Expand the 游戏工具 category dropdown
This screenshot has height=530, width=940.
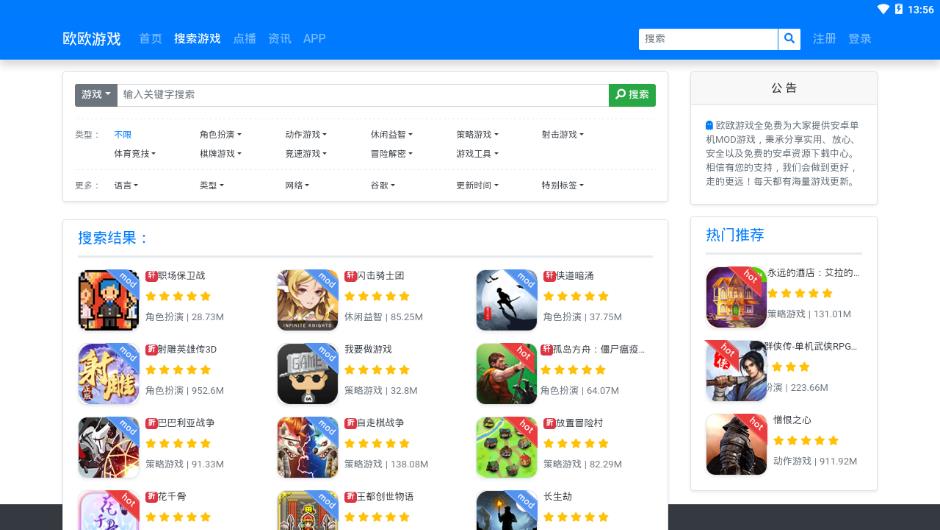pos(477,154)
